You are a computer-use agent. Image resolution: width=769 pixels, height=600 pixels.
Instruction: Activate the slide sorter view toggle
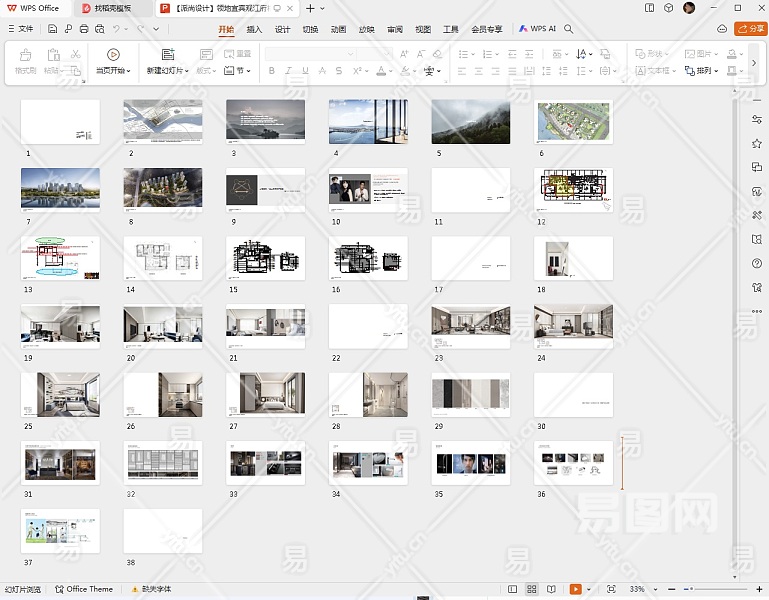tap(532, 590)
